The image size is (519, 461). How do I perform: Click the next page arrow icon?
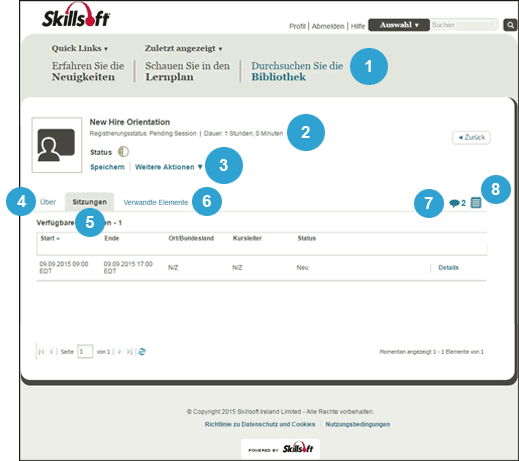[x=119, y=352]
